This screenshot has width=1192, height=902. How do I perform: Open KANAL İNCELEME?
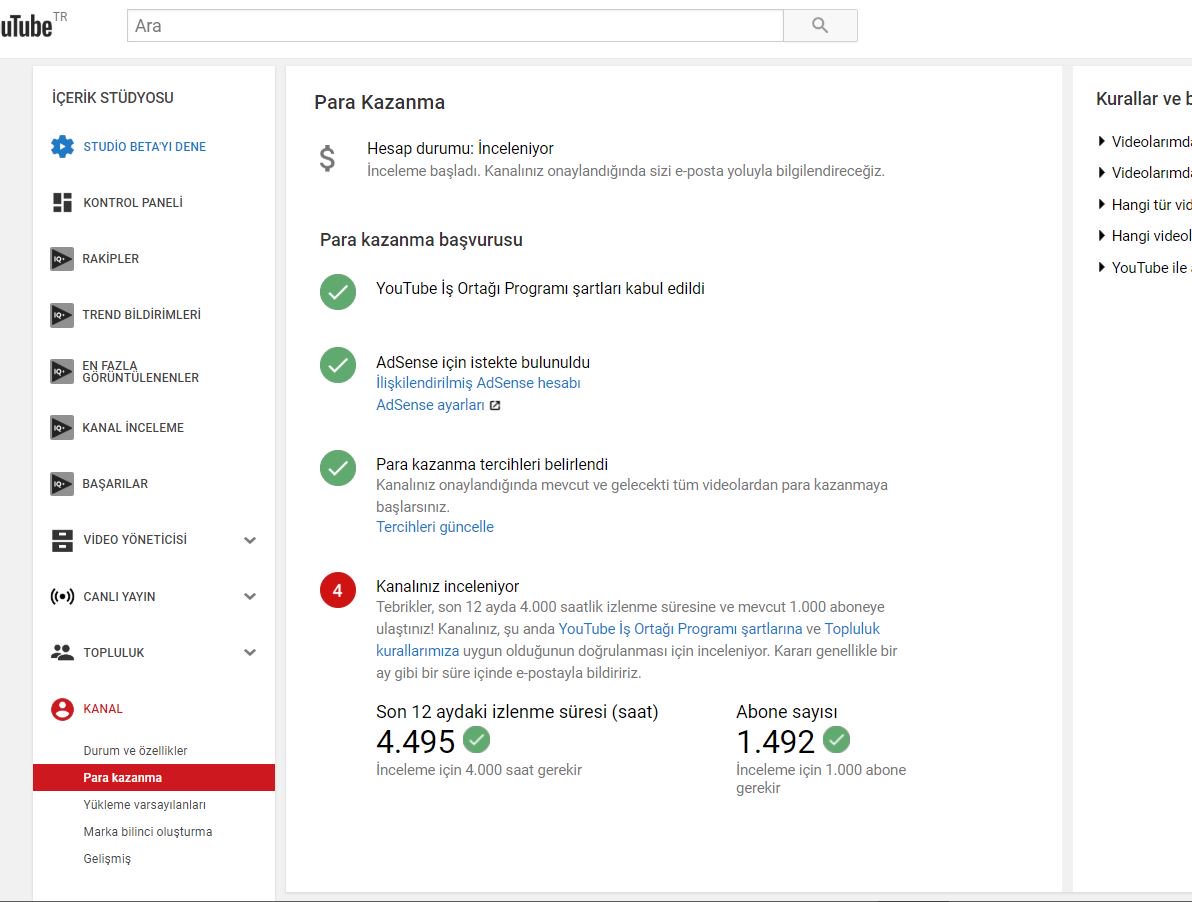[x=133, y=428]
